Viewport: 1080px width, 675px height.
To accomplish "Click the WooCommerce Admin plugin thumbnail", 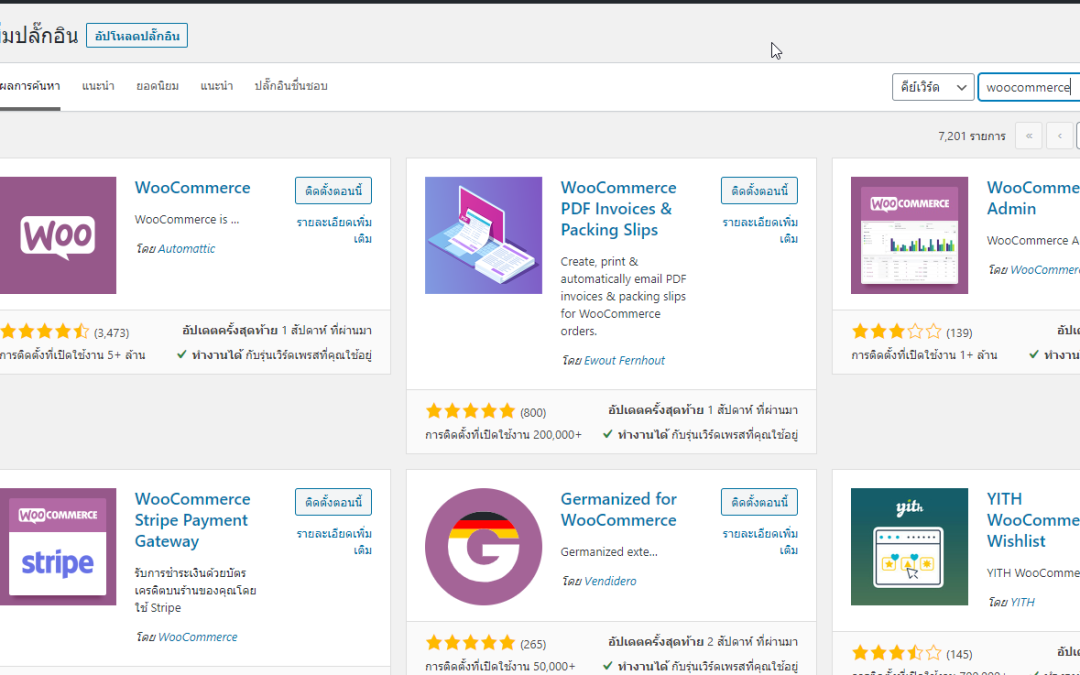I will 909,236.
